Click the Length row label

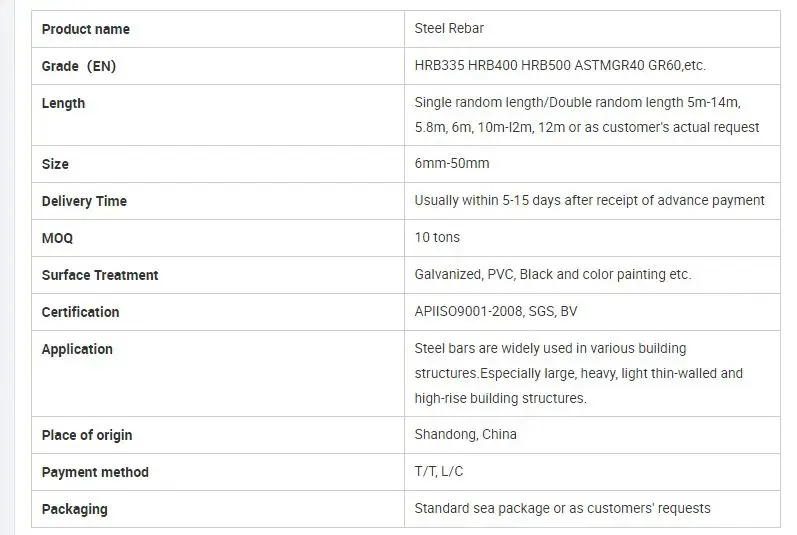click(64, 103)
